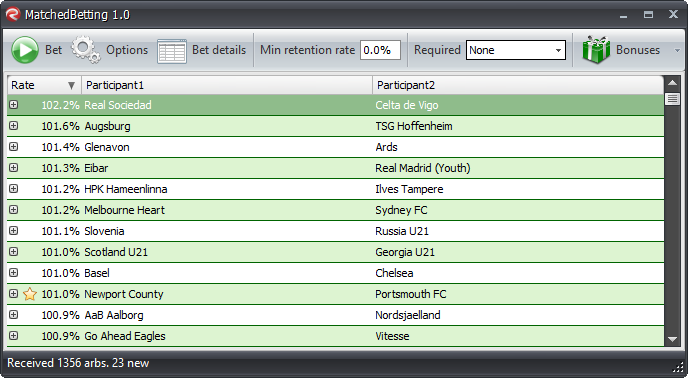Select the Portsmouth FC cell
Screen dimensions: 688x378
point(518,294)
